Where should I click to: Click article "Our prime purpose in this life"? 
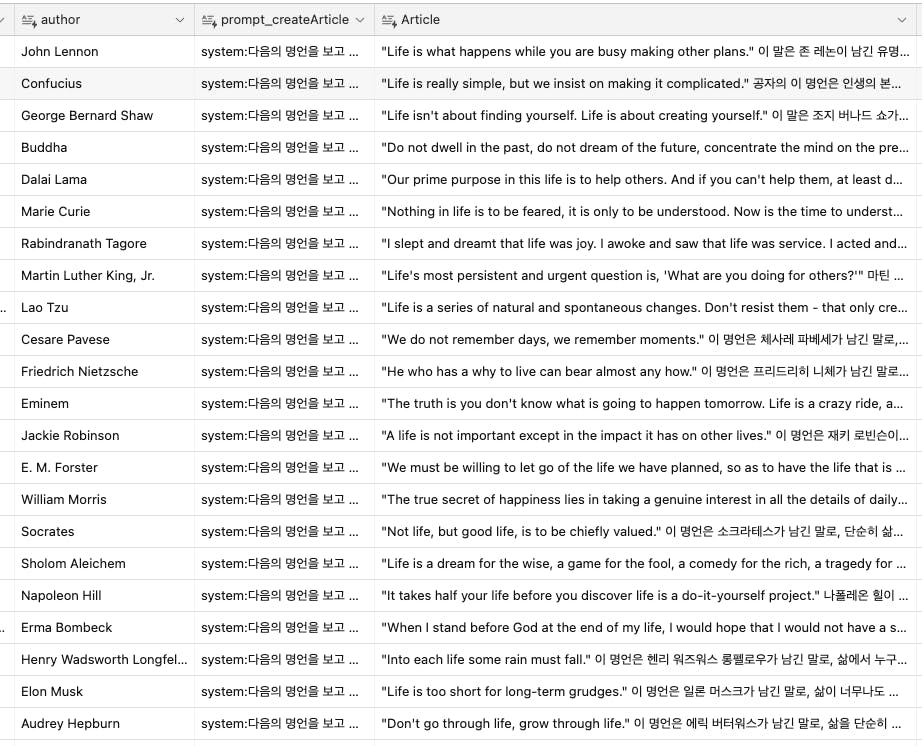click(647, 180)
